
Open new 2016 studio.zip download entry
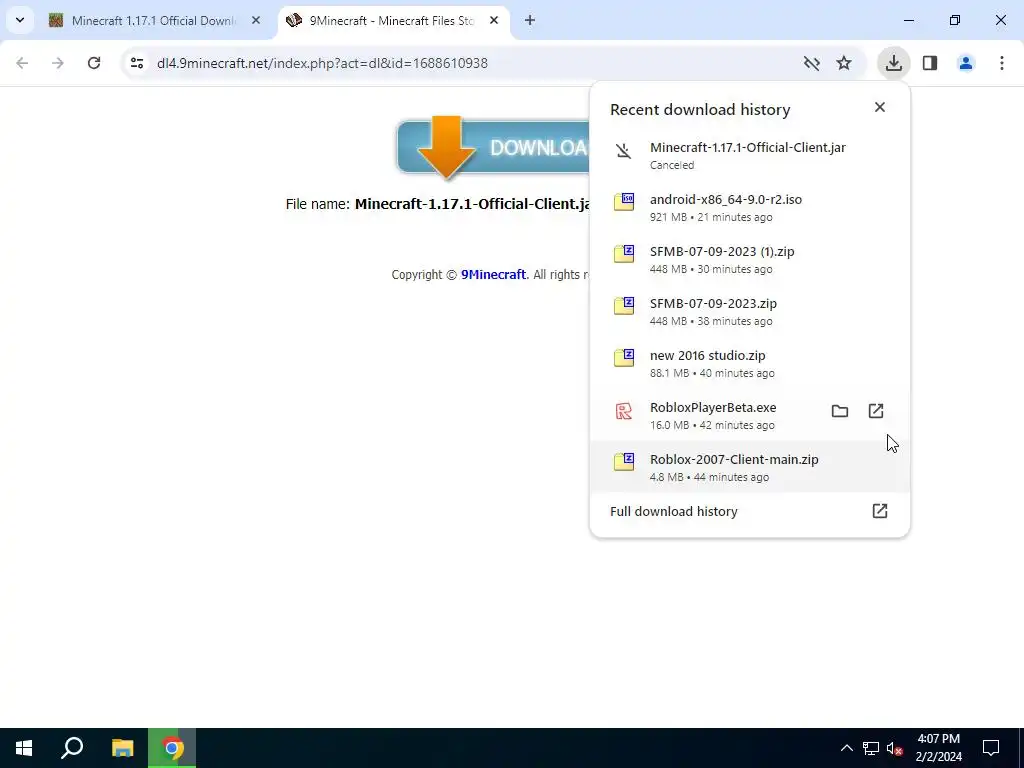(749, 363)
